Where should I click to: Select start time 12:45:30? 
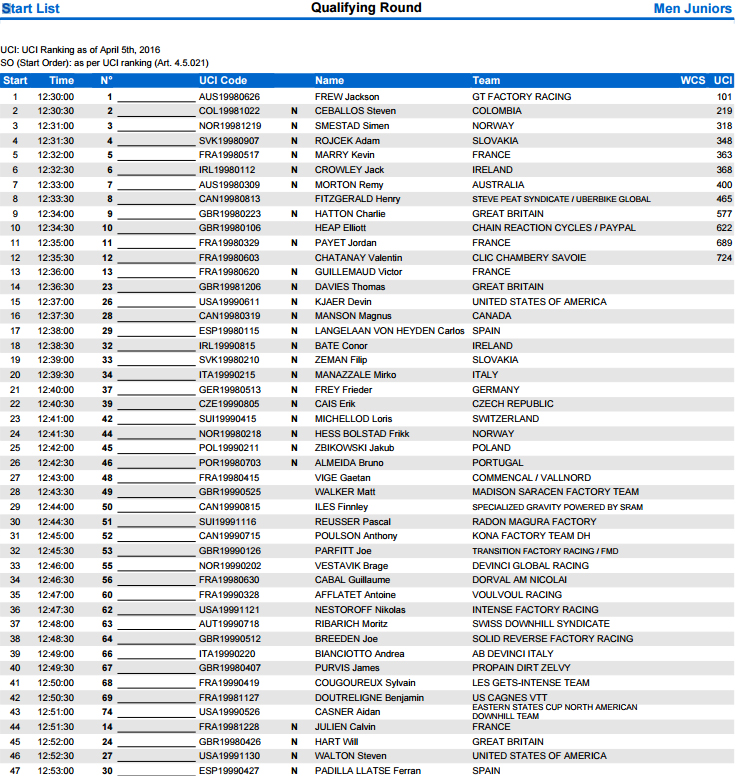55,551
